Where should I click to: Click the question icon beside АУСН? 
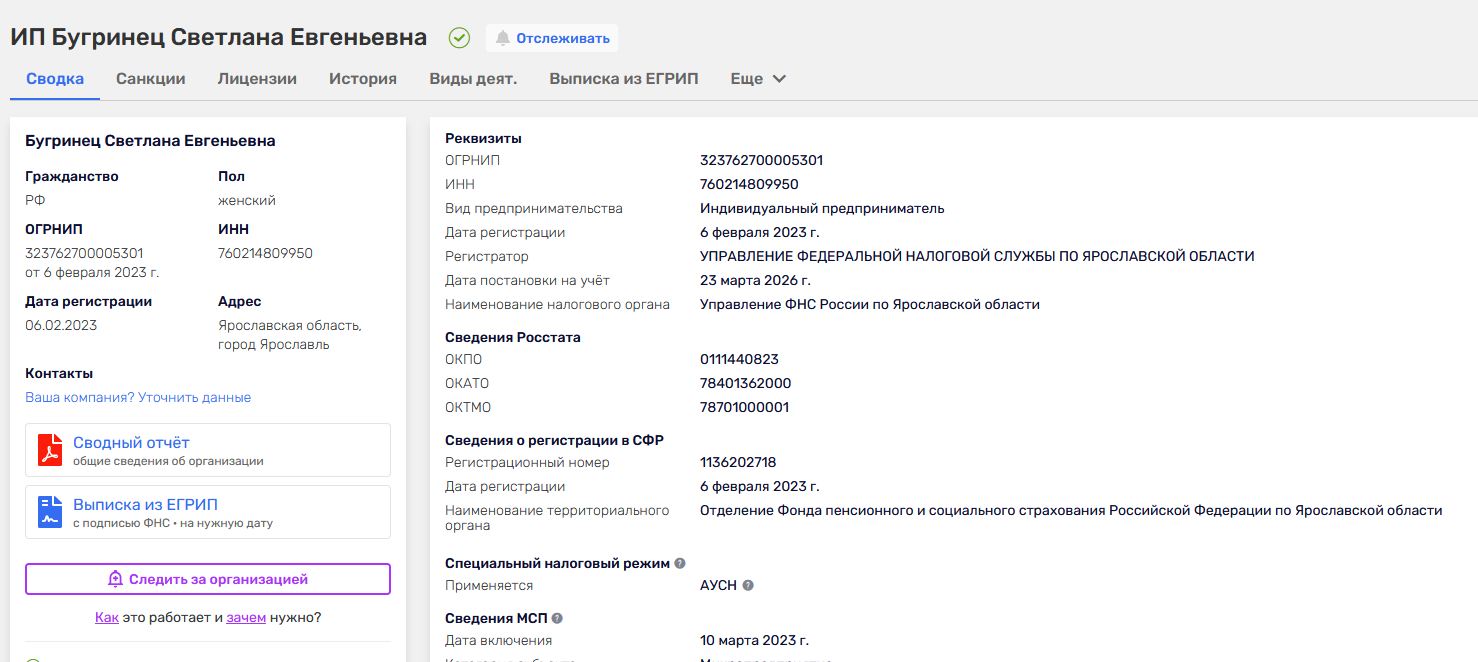pos(748,586)
